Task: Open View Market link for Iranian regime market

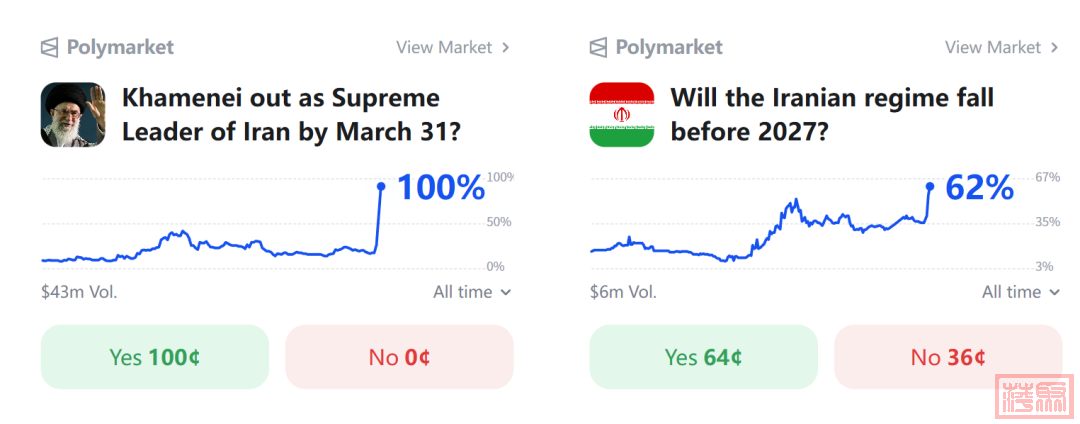Action: pyautogui.click(x=993, y=47)
